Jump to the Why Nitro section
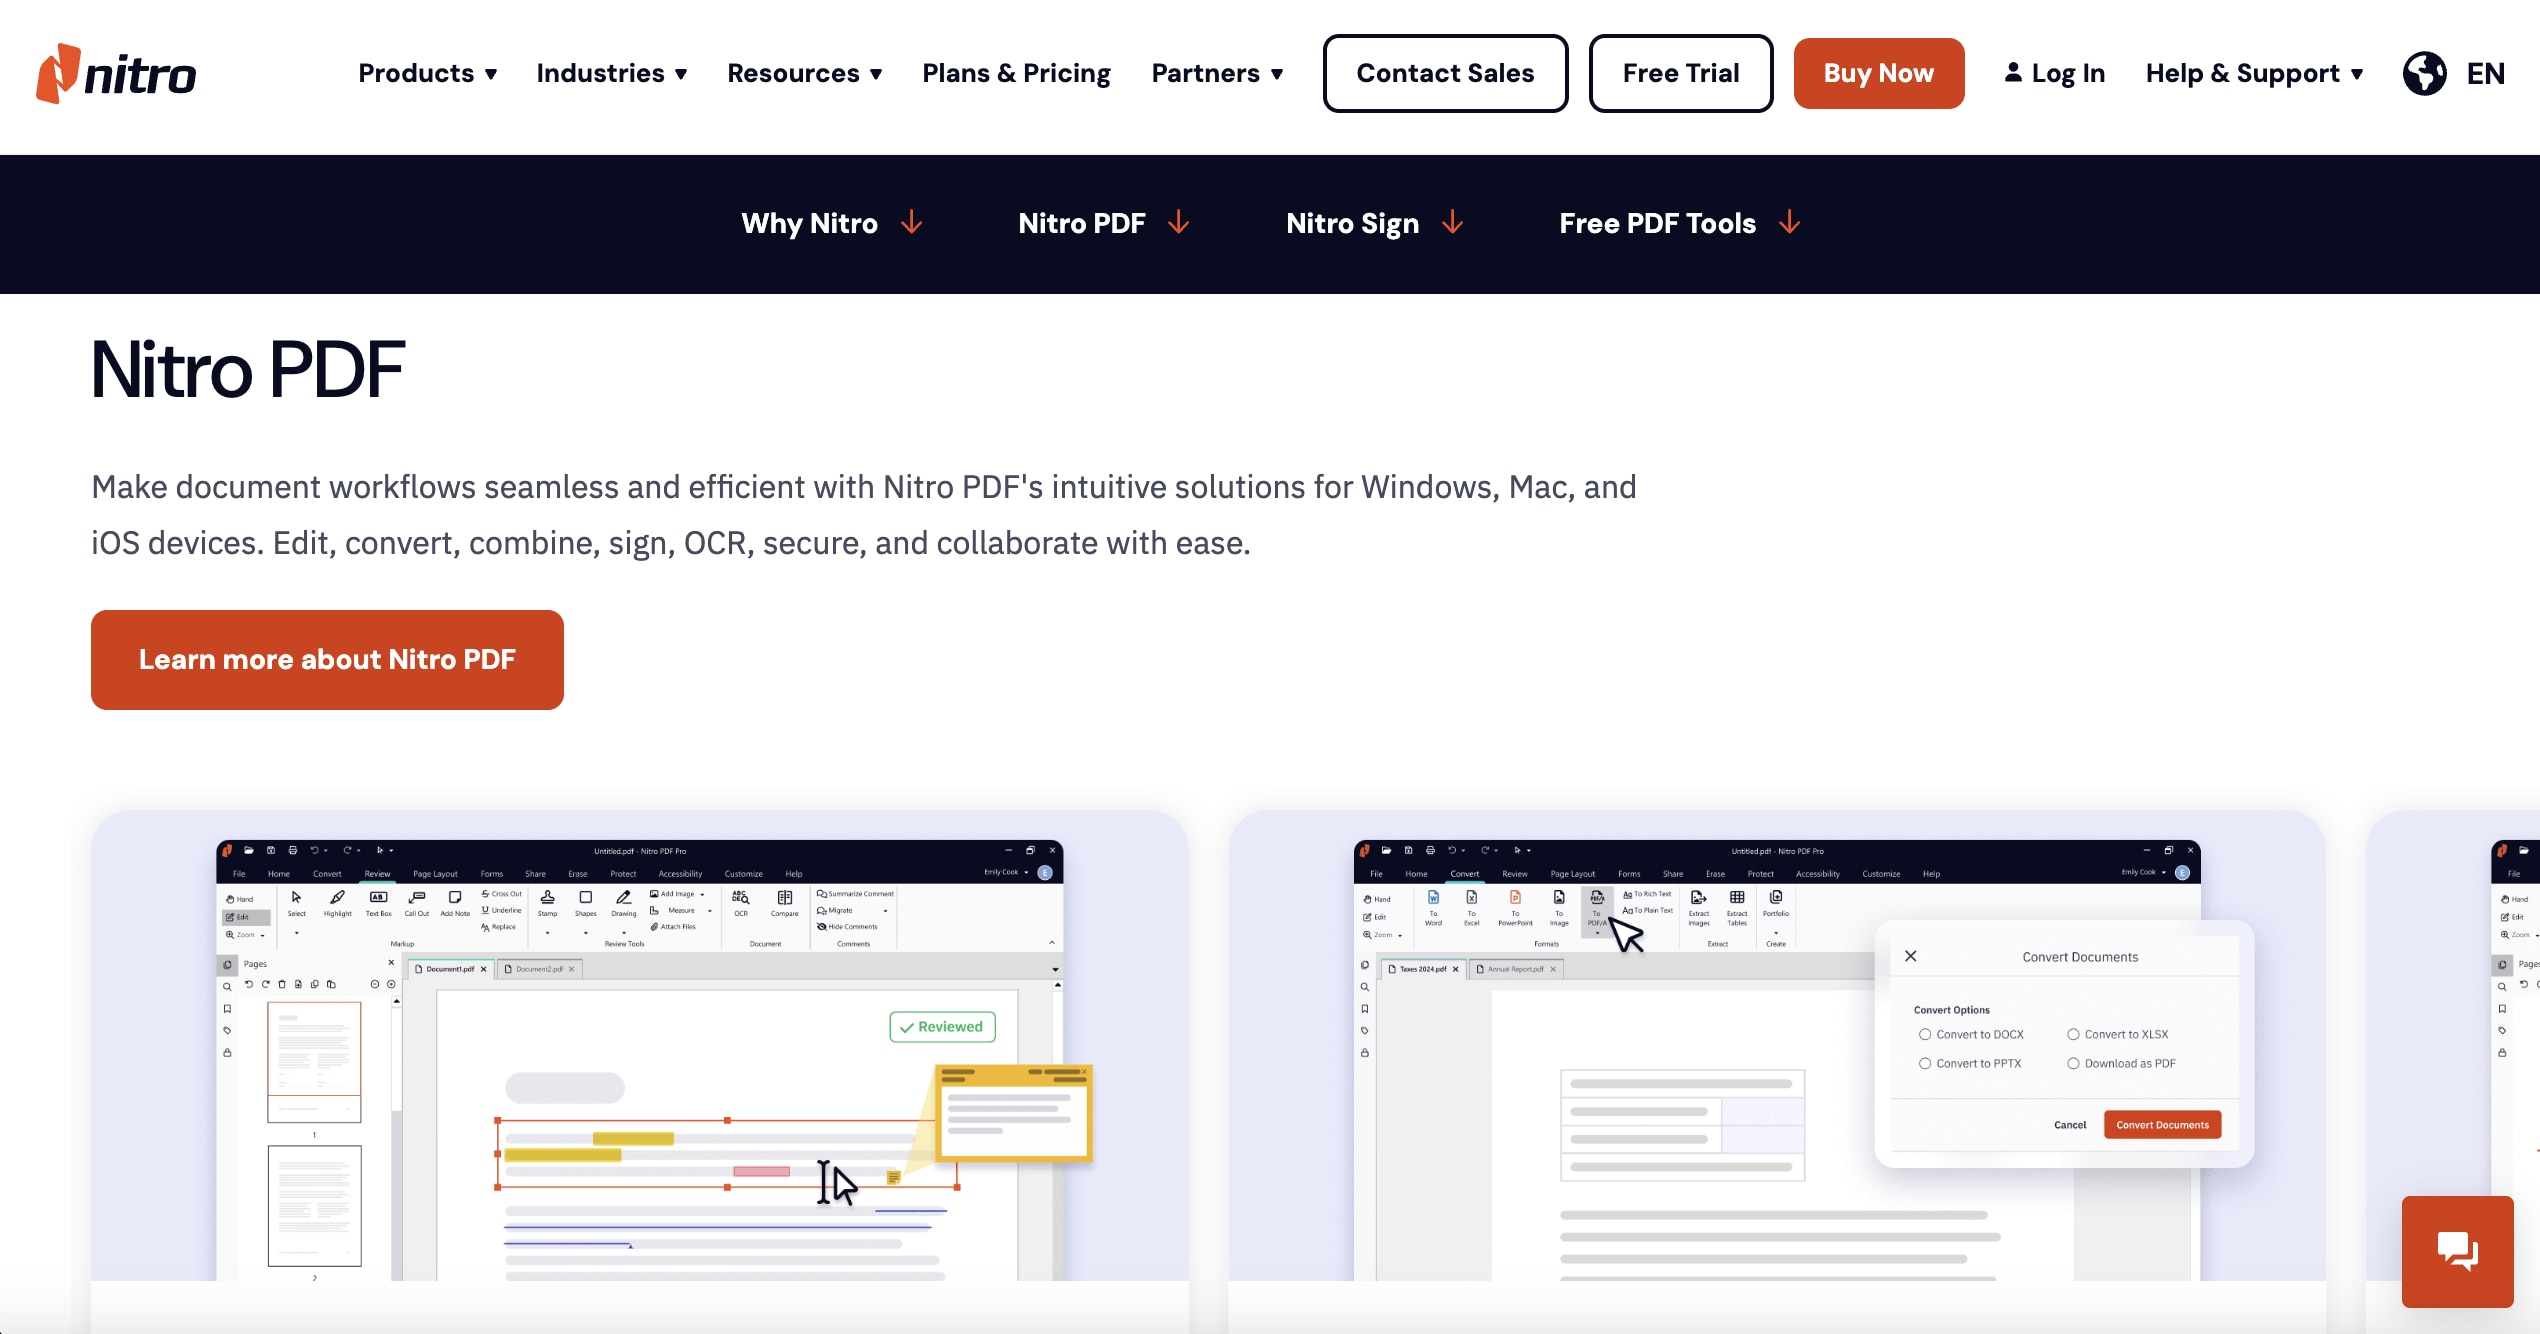 (831, 223)
